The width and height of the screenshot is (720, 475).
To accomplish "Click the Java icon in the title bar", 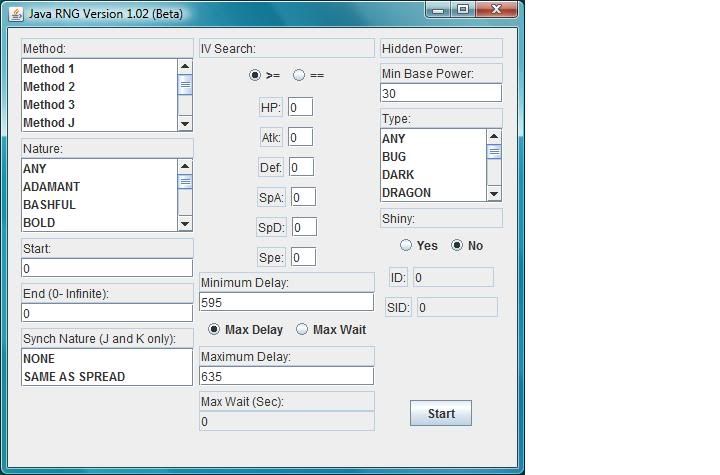I will click(x=16, y=14).
